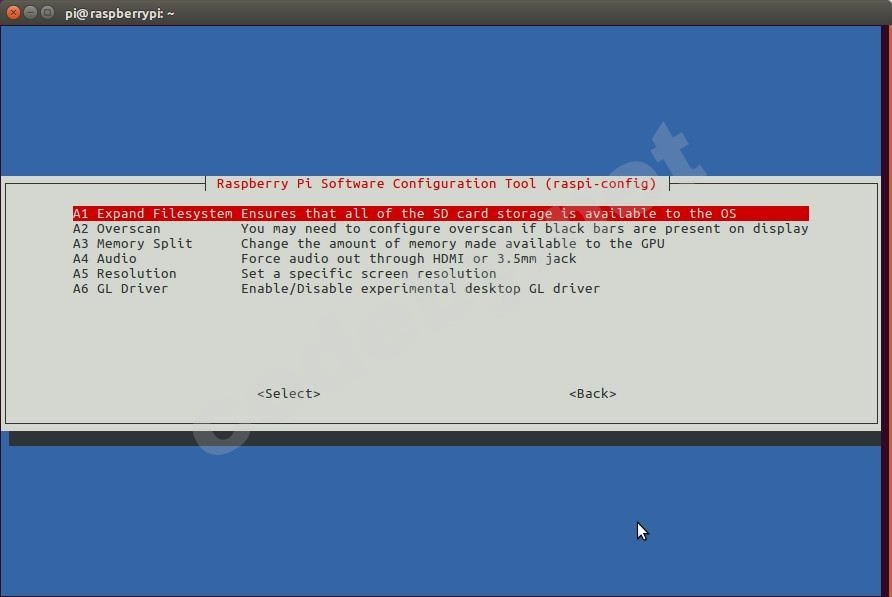Image resolution: width=892 pixels, height=597 pixels.
Task: Click 'Force audio out through HDMI or 3.5mm jack'
Action: 408,258
